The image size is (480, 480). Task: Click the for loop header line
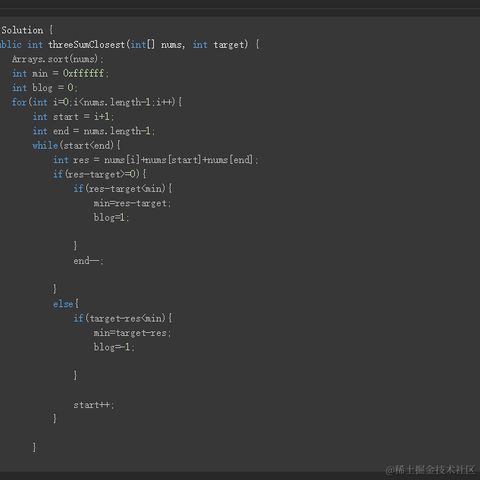[x=97, y=102]
